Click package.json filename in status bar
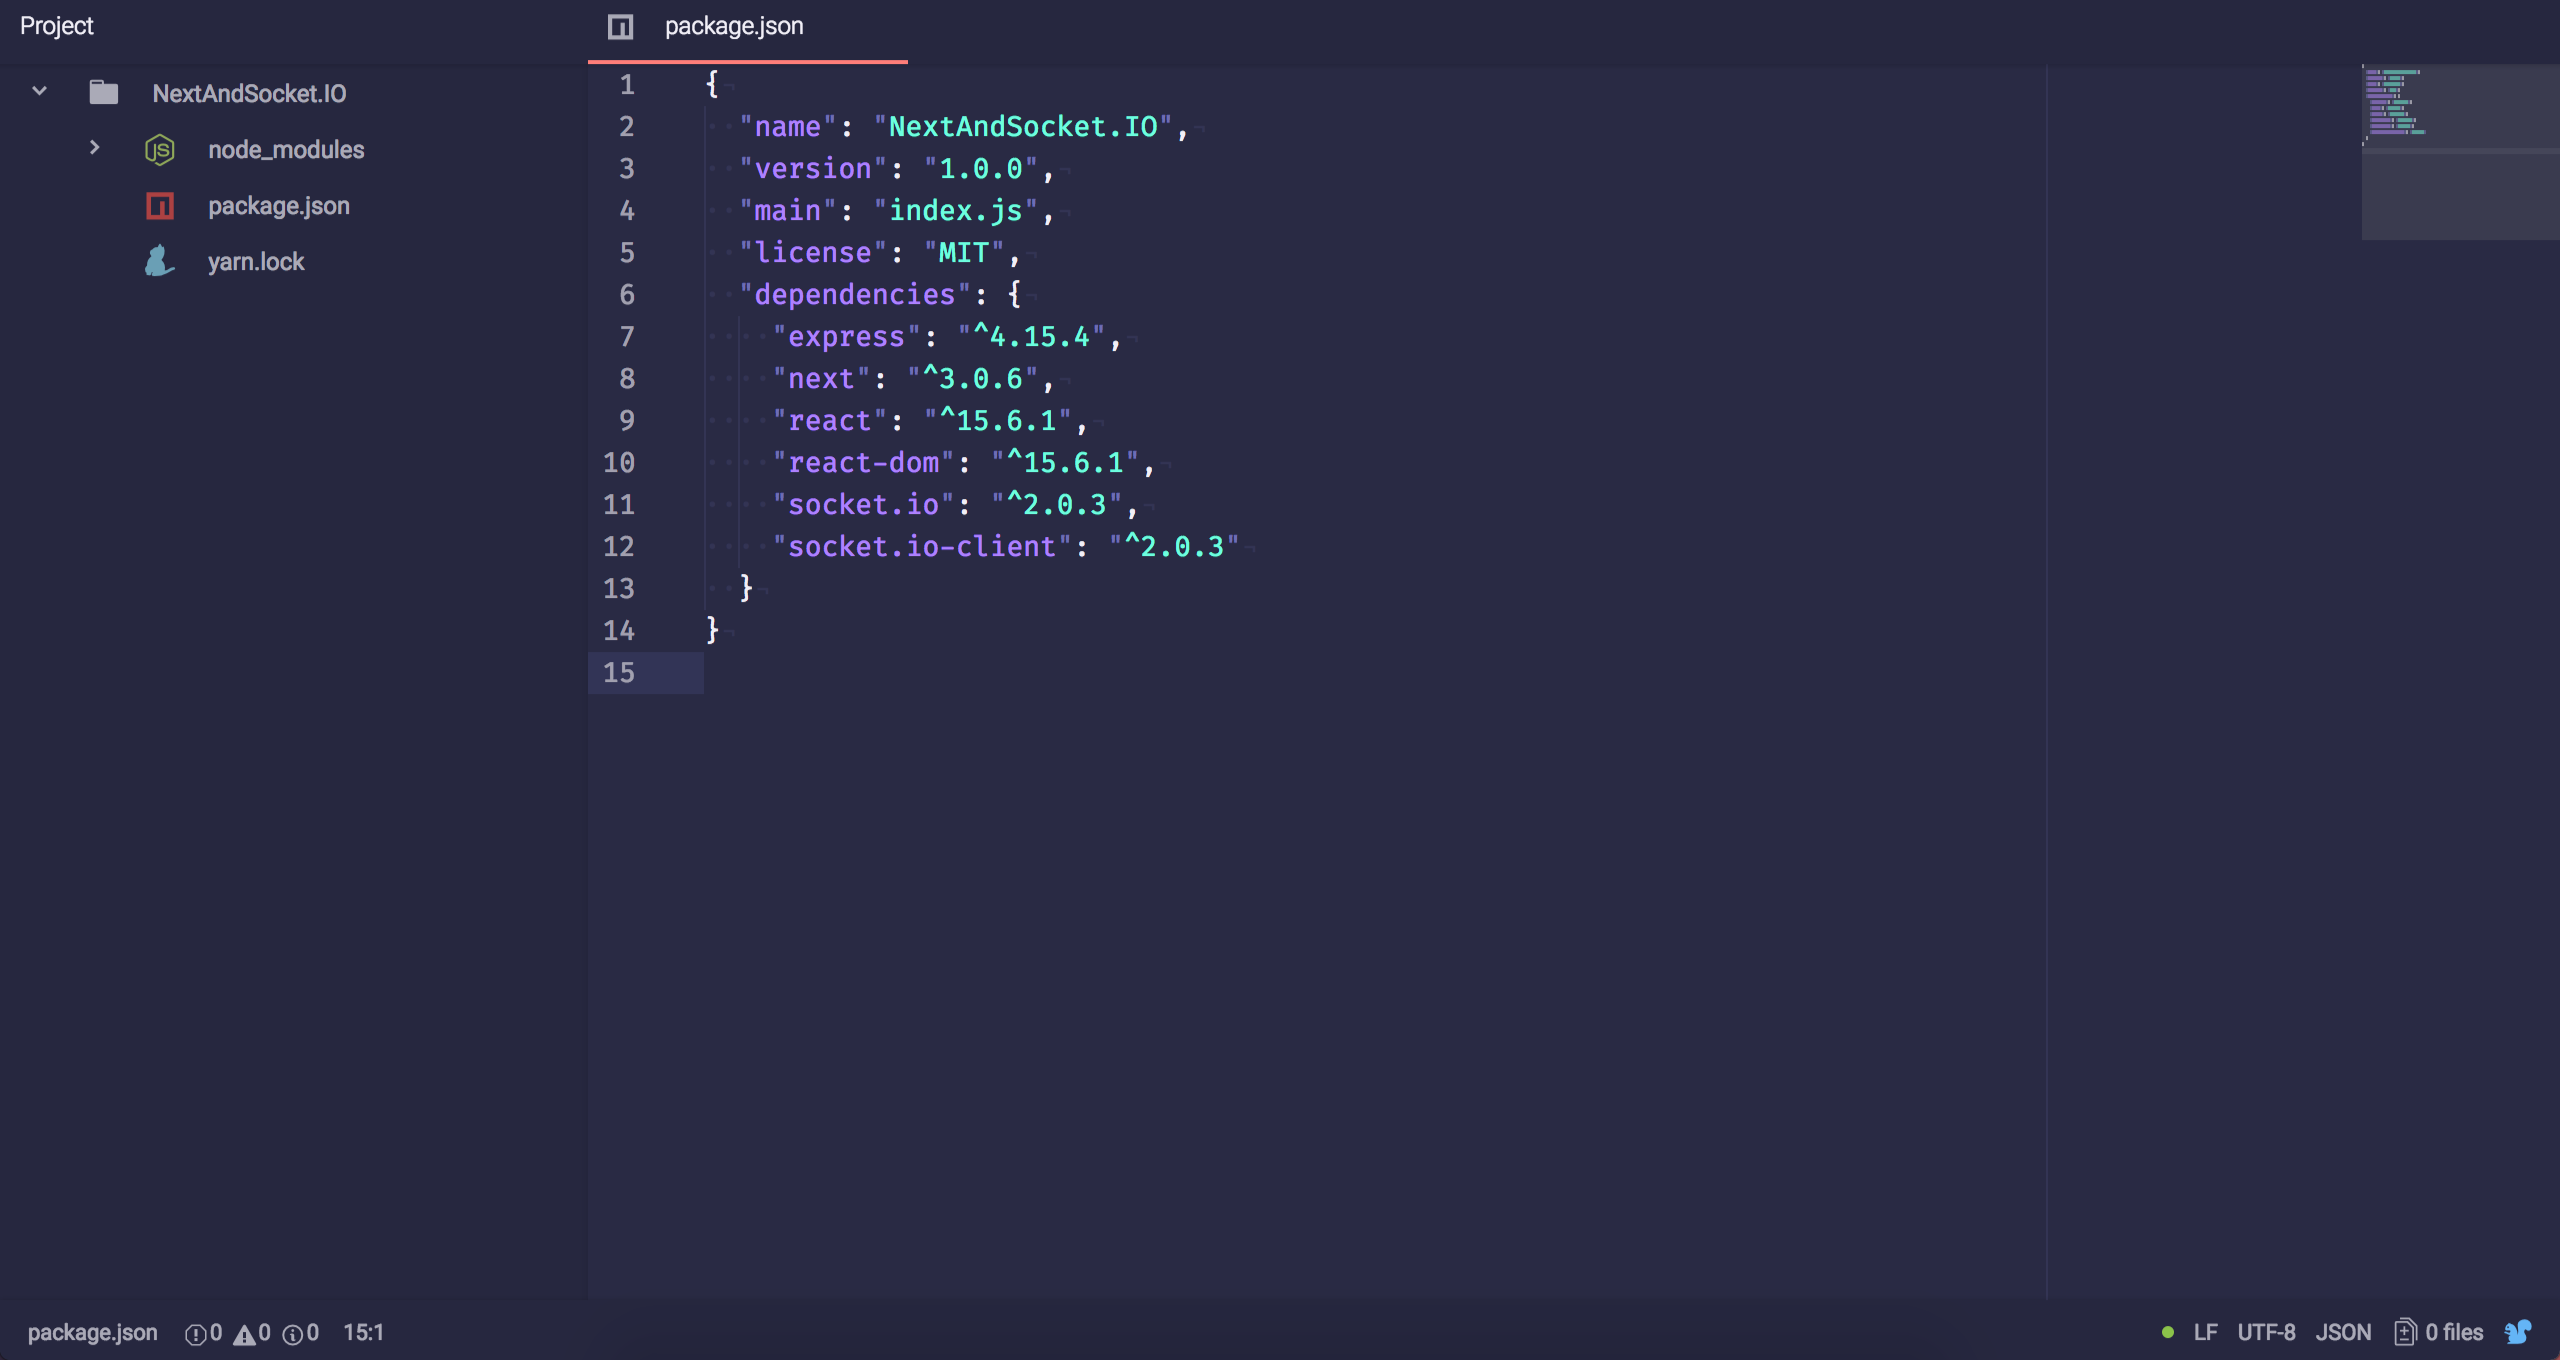Viewport: 2560px width, 1360px height. (93, 1332)
